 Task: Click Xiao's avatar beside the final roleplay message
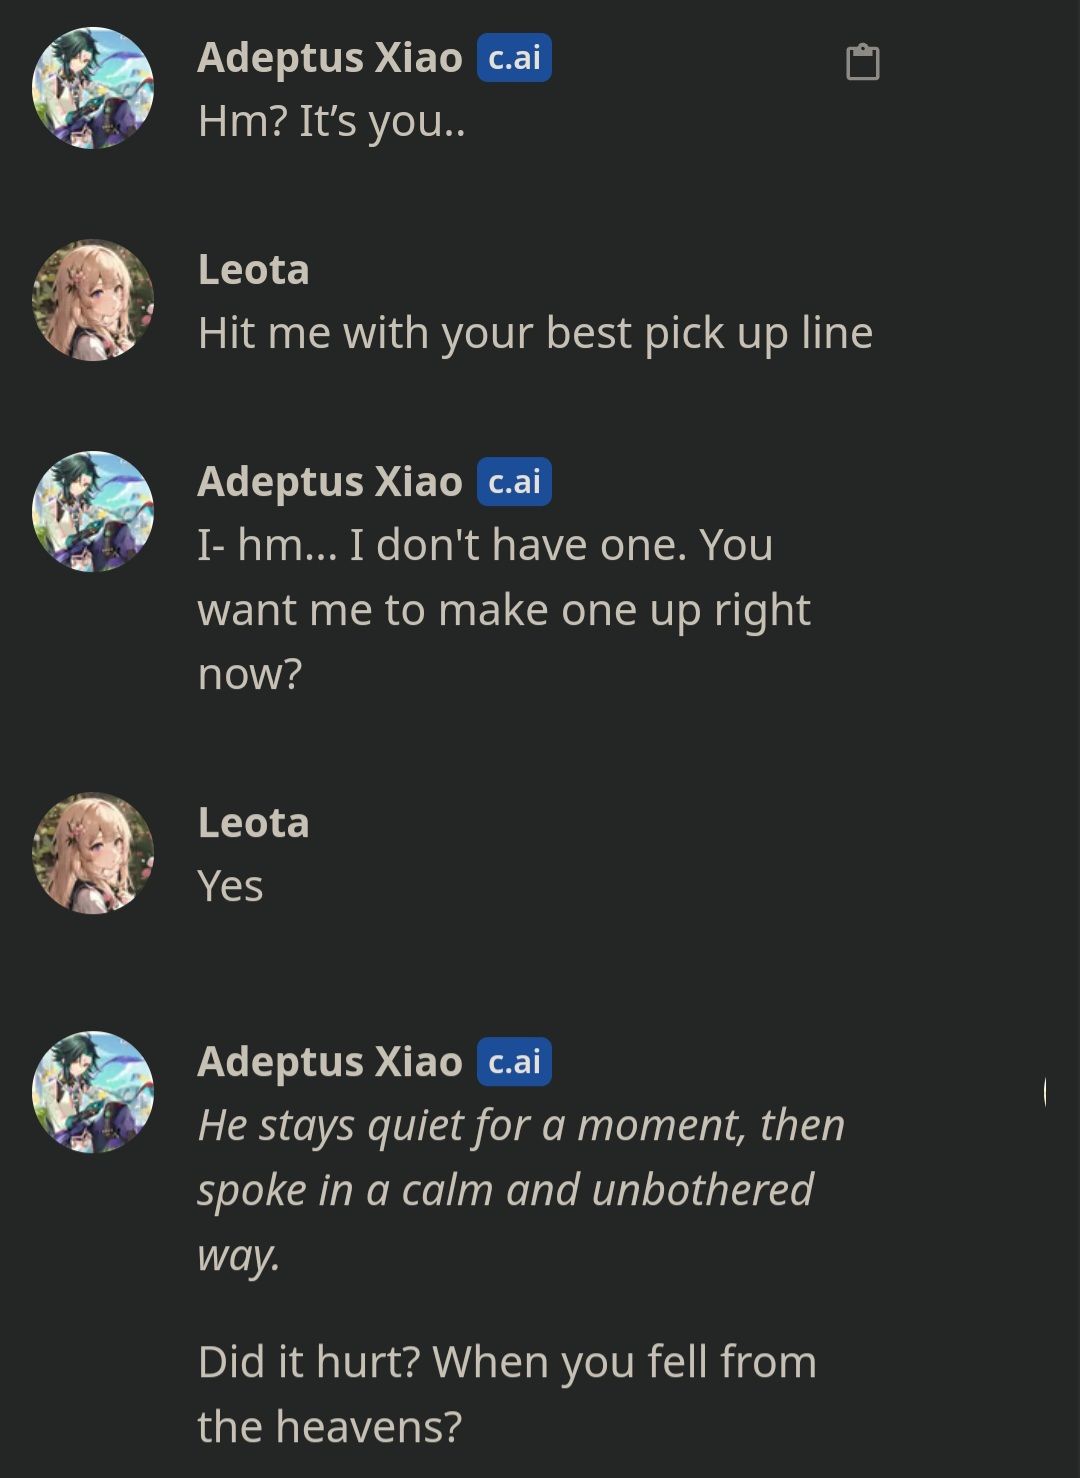click(x=92, y=1093)
